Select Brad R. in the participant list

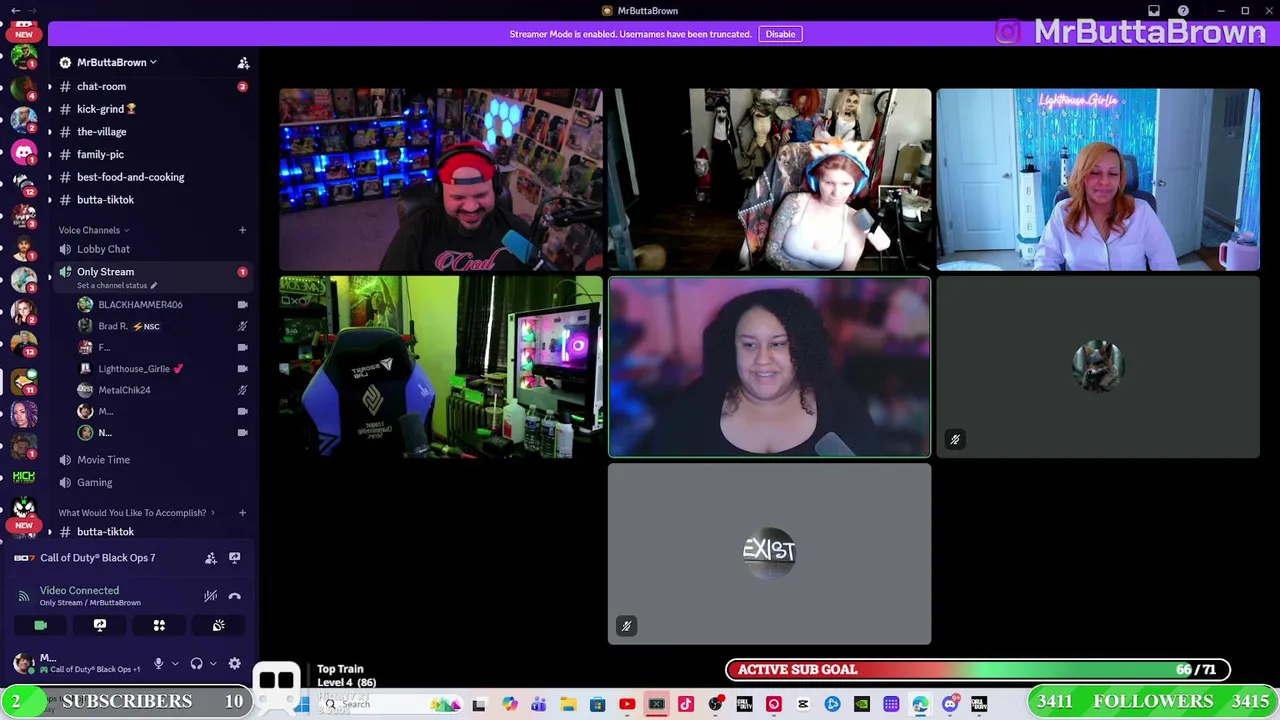coord(163,326)
